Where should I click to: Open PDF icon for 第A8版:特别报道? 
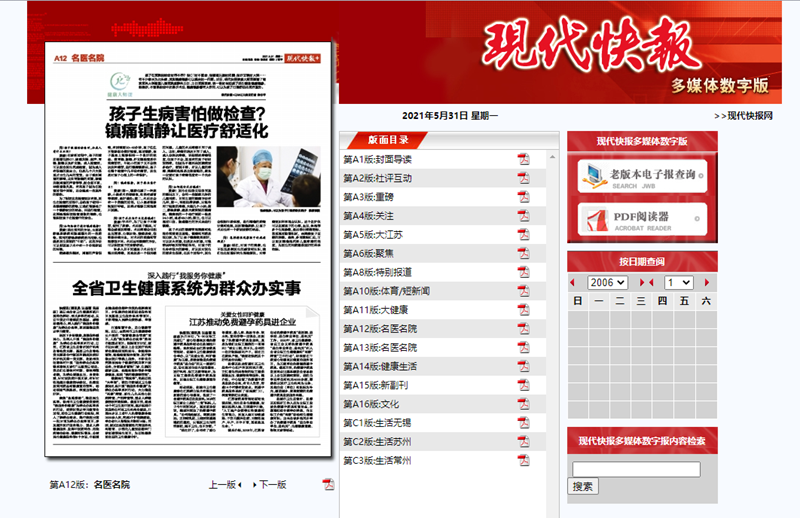click(523, 272)
